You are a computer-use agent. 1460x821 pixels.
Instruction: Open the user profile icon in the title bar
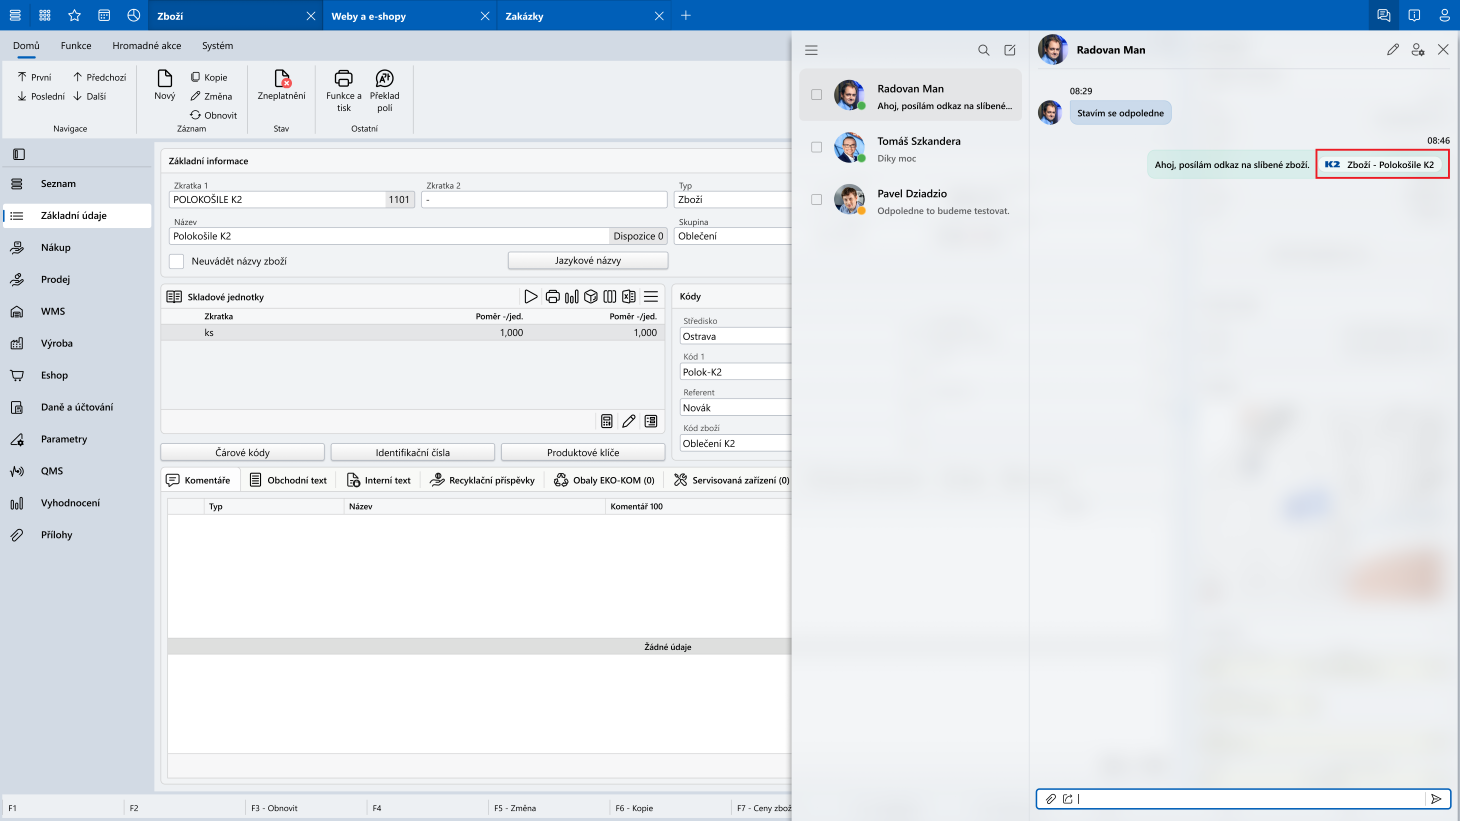(x=1444, y=16)
